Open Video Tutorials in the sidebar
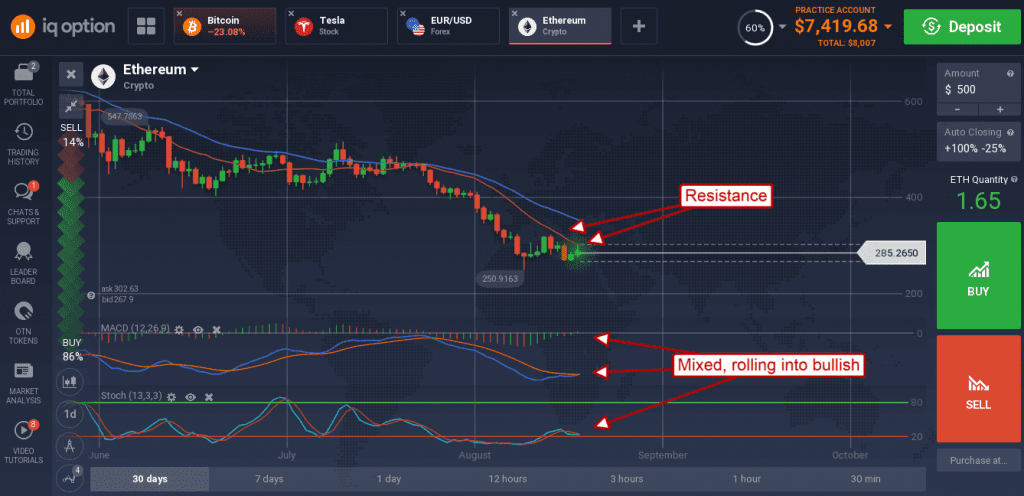 point(24,442)
